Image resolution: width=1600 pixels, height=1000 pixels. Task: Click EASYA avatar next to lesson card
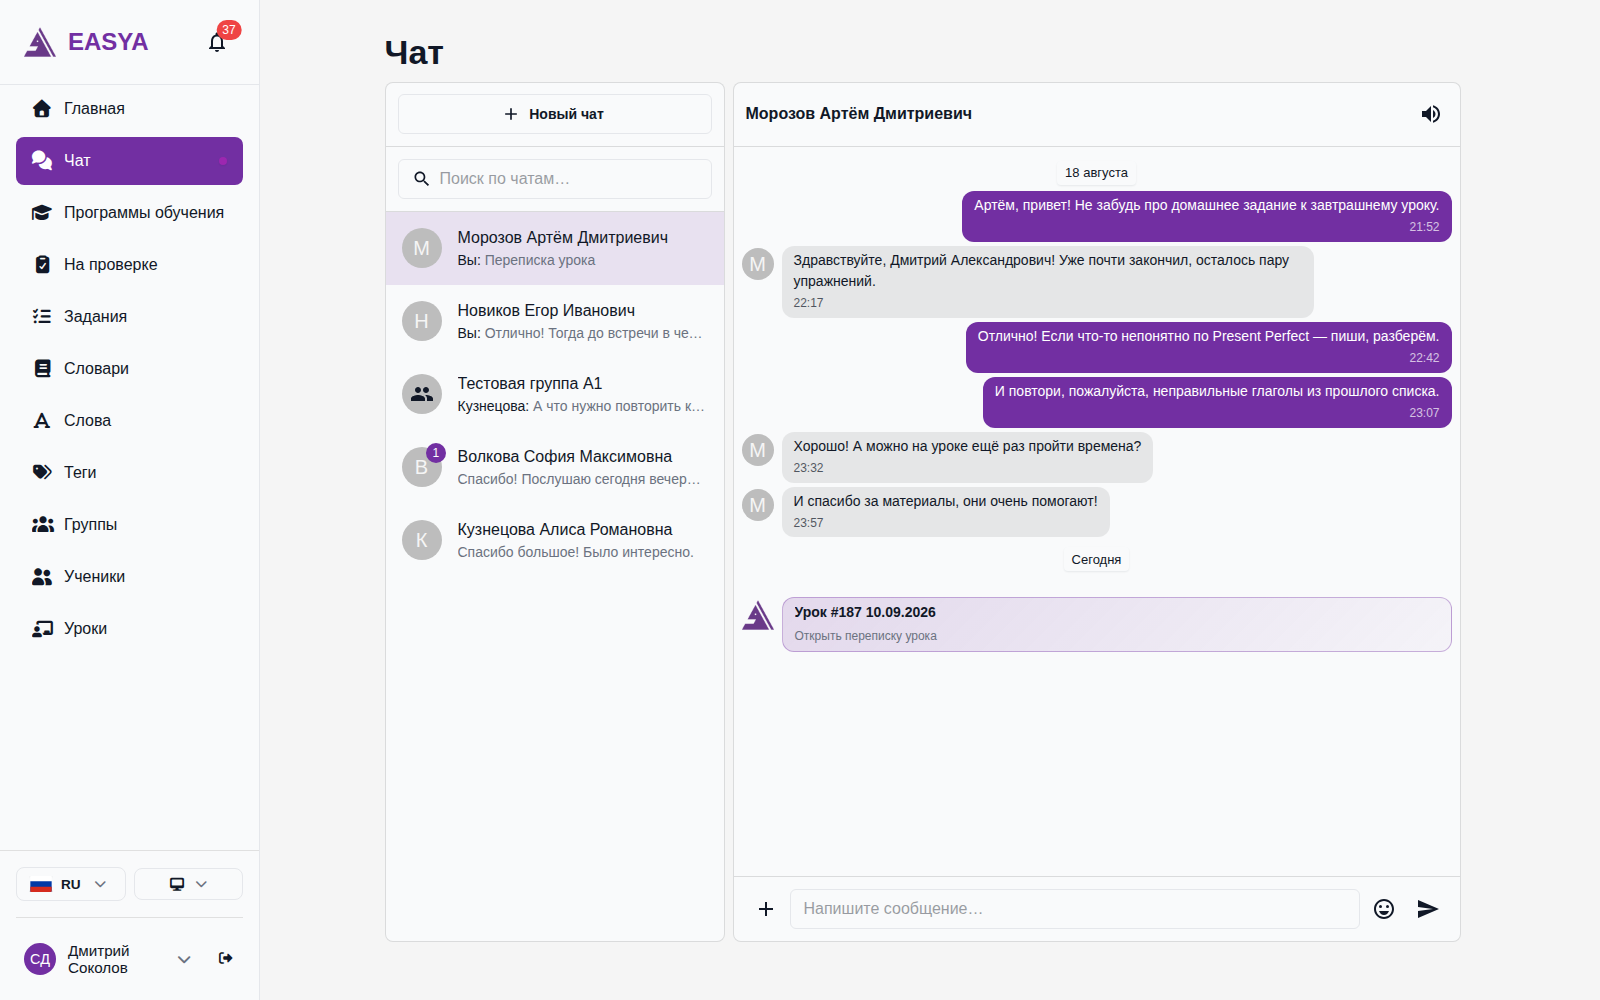[x=758, y=615]
